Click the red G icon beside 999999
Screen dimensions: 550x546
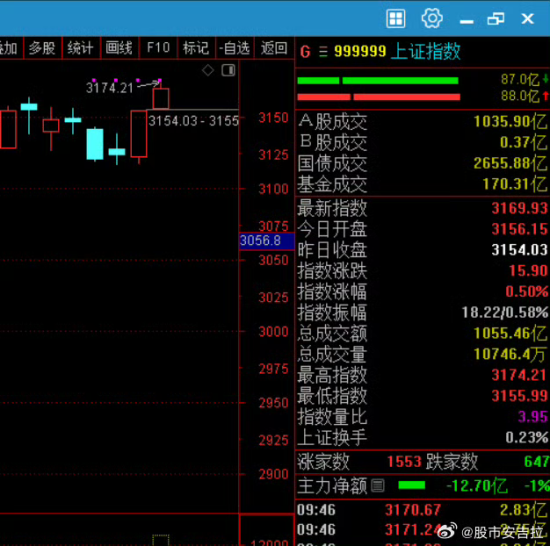click(x=305, y=52)
